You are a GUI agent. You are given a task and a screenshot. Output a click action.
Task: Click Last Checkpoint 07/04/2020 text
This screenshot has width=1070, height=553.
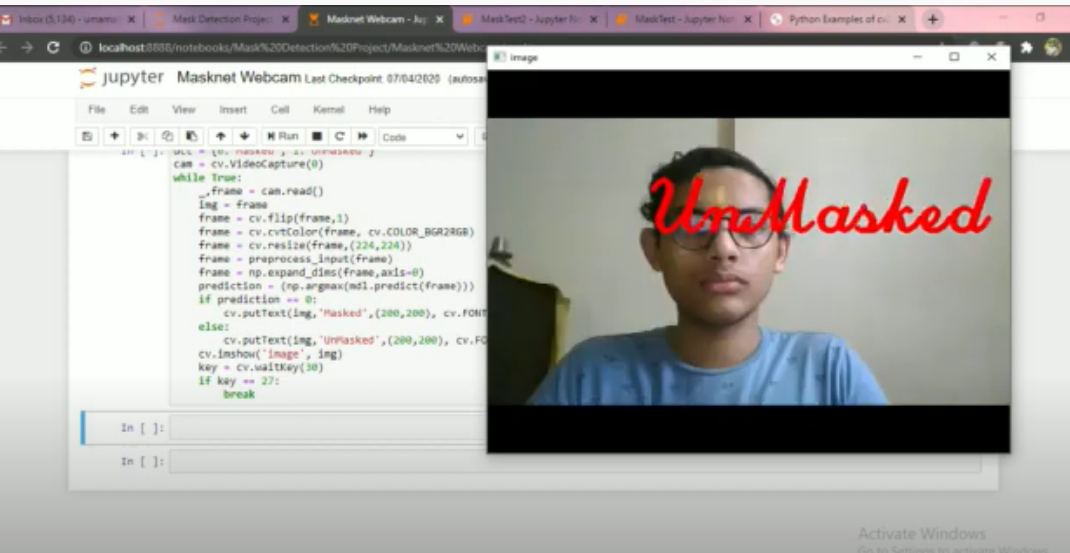pyautogui.click(x=372, y=79)
